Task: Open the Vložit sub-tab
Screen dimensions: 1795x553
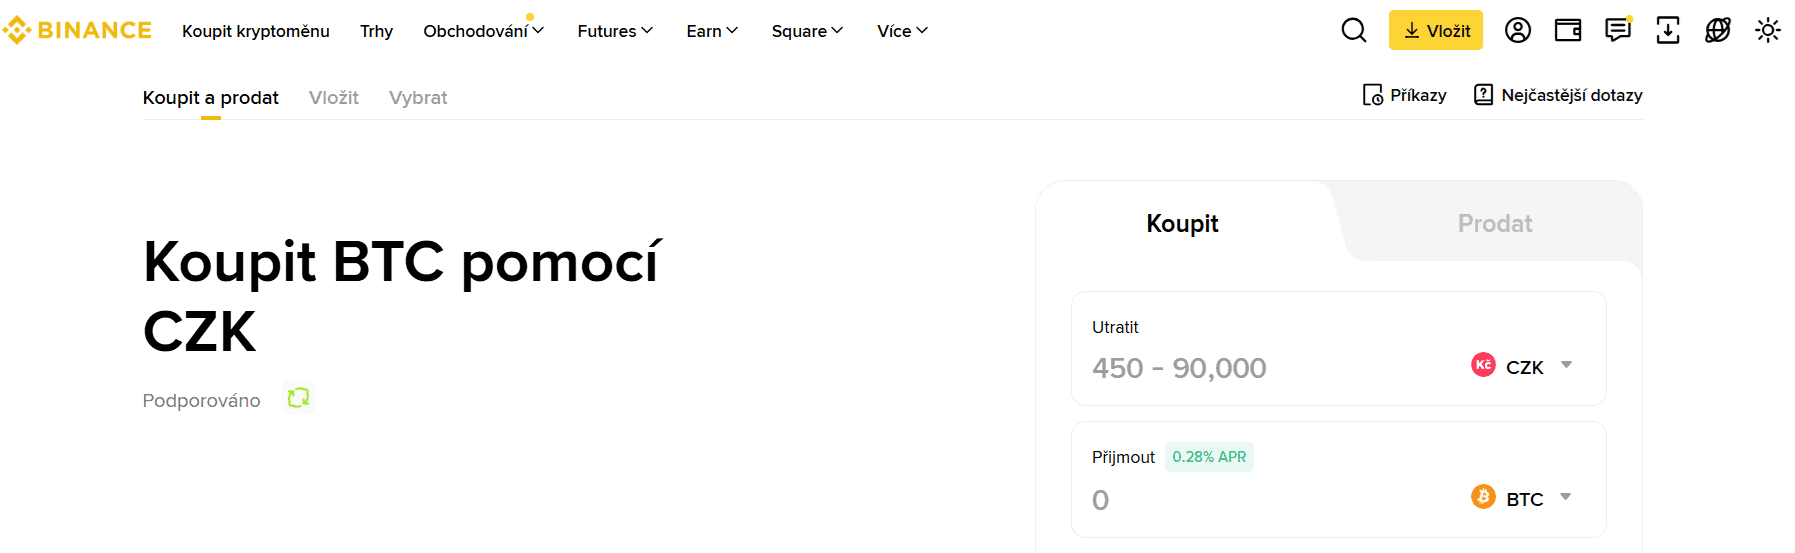Action: [333, 97]
